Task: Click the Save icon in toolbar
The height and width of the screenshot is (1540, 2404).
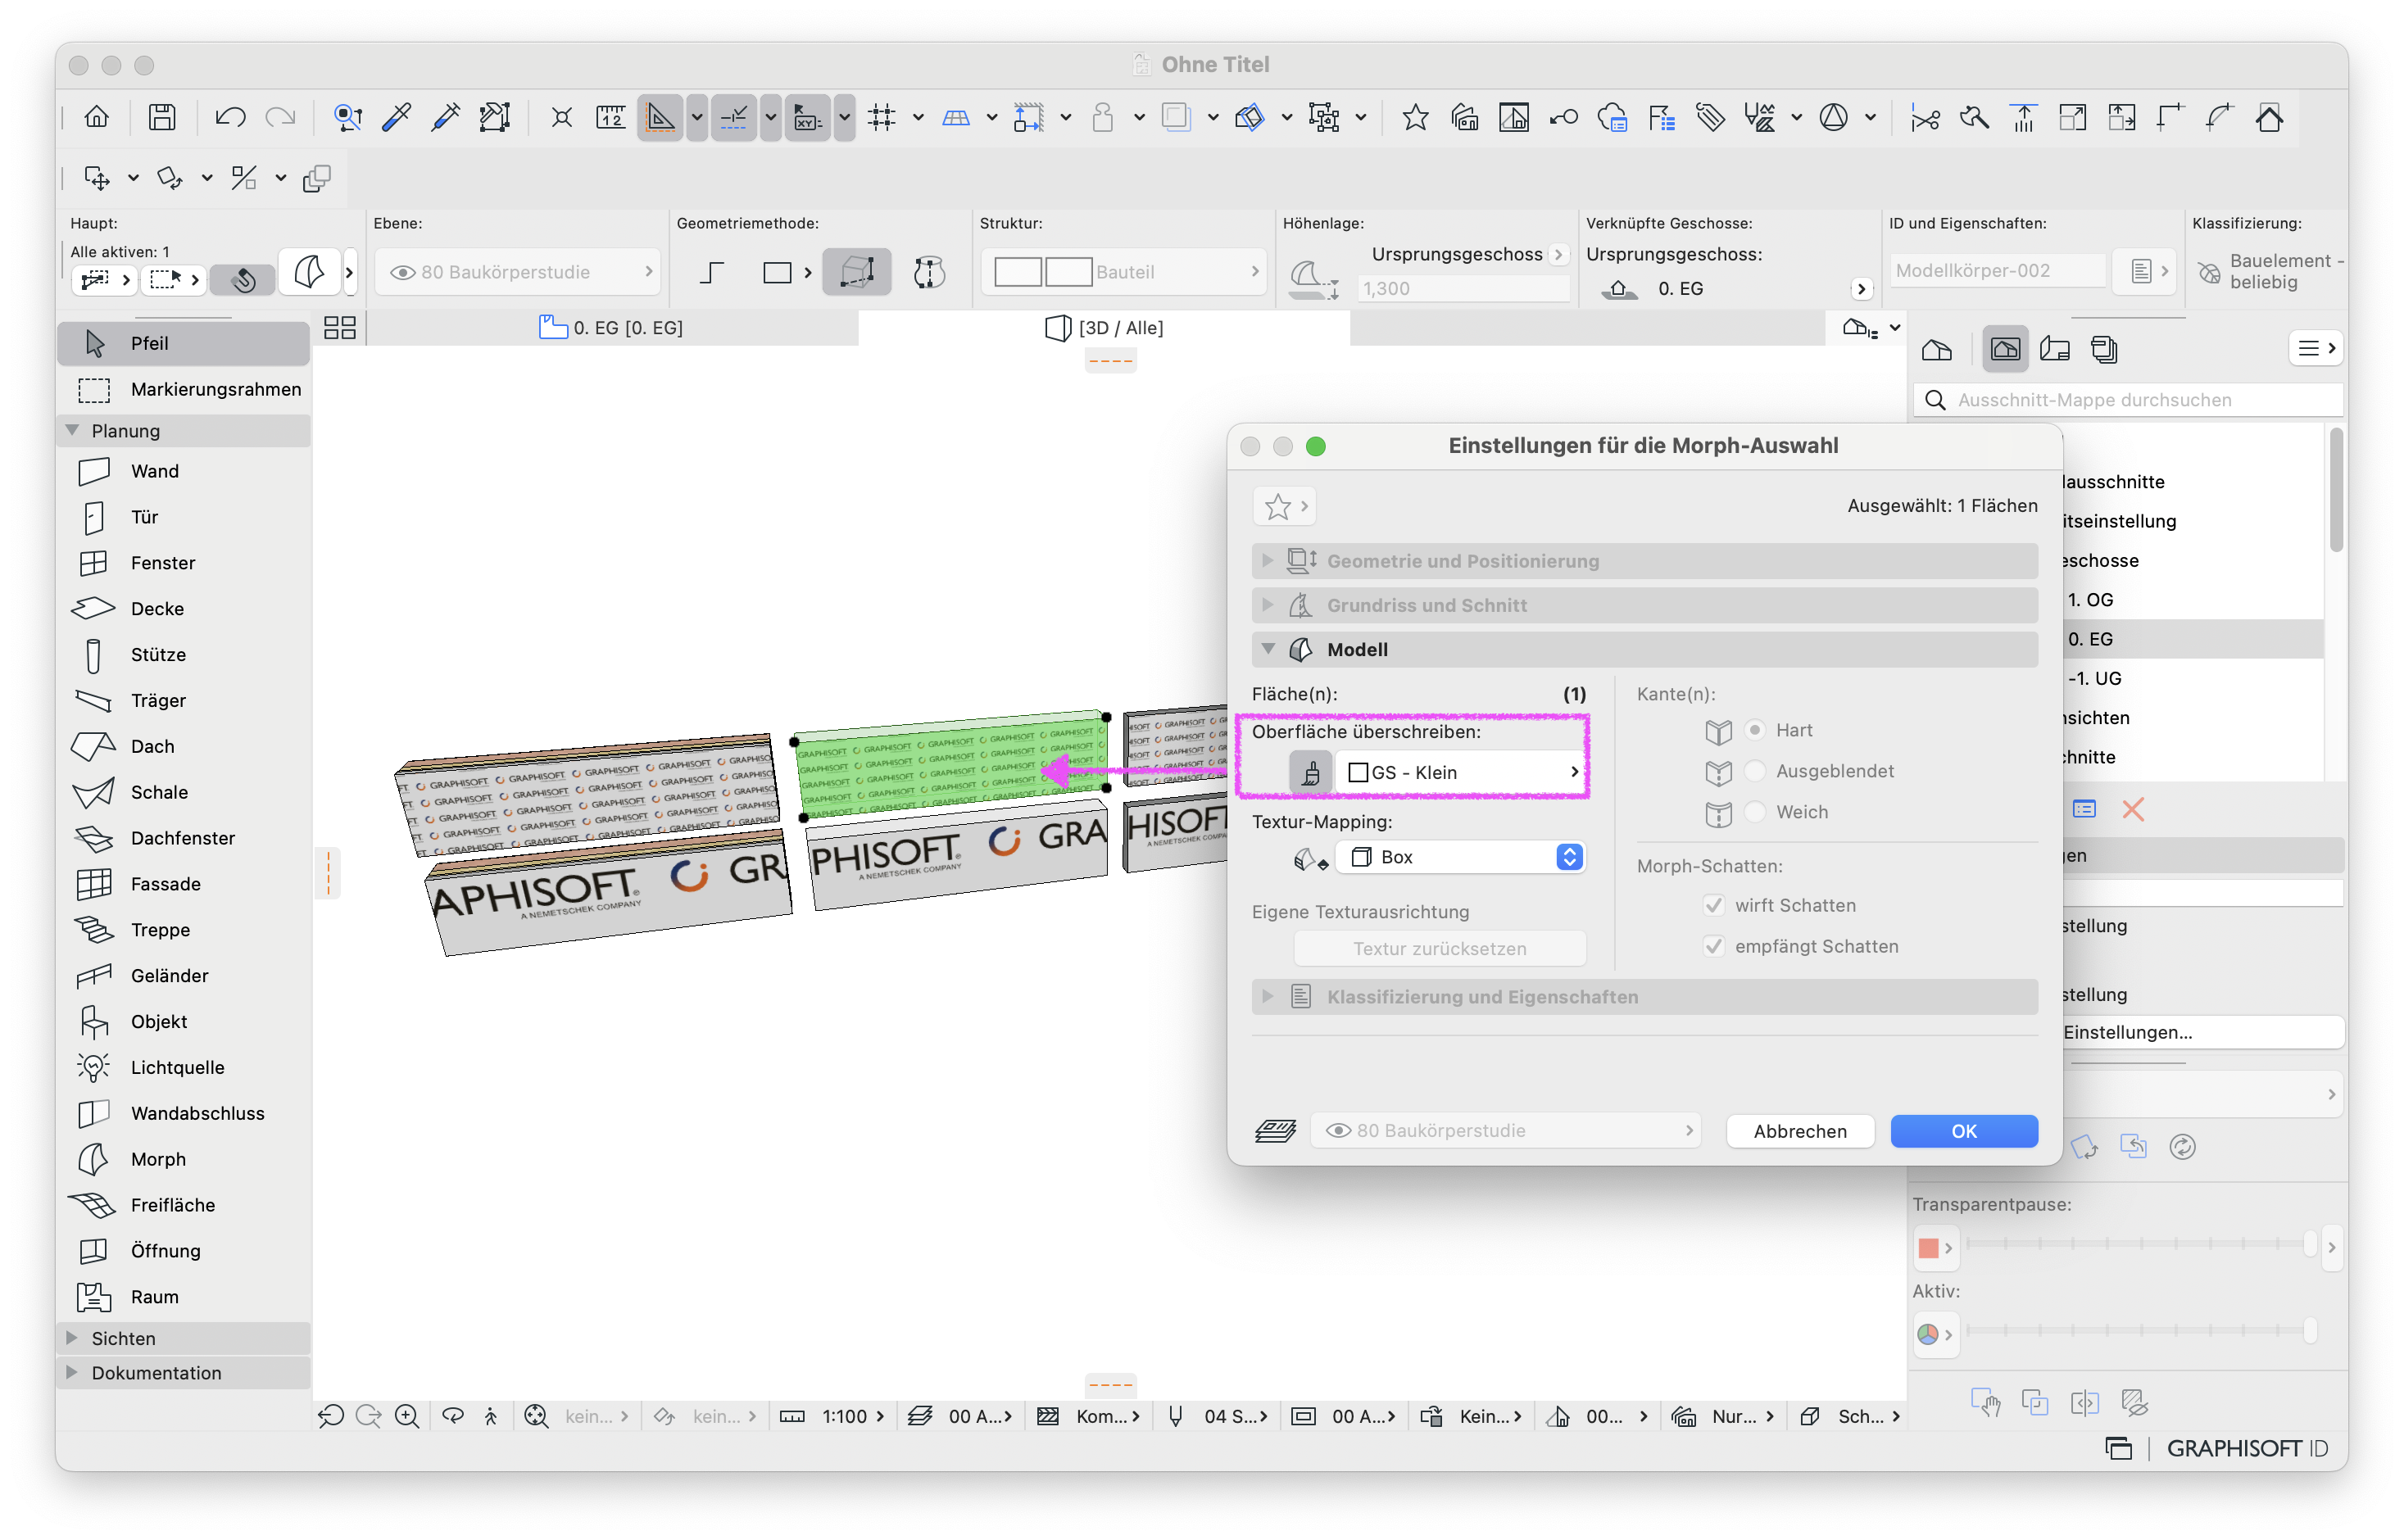Action: tap(162, 118)
